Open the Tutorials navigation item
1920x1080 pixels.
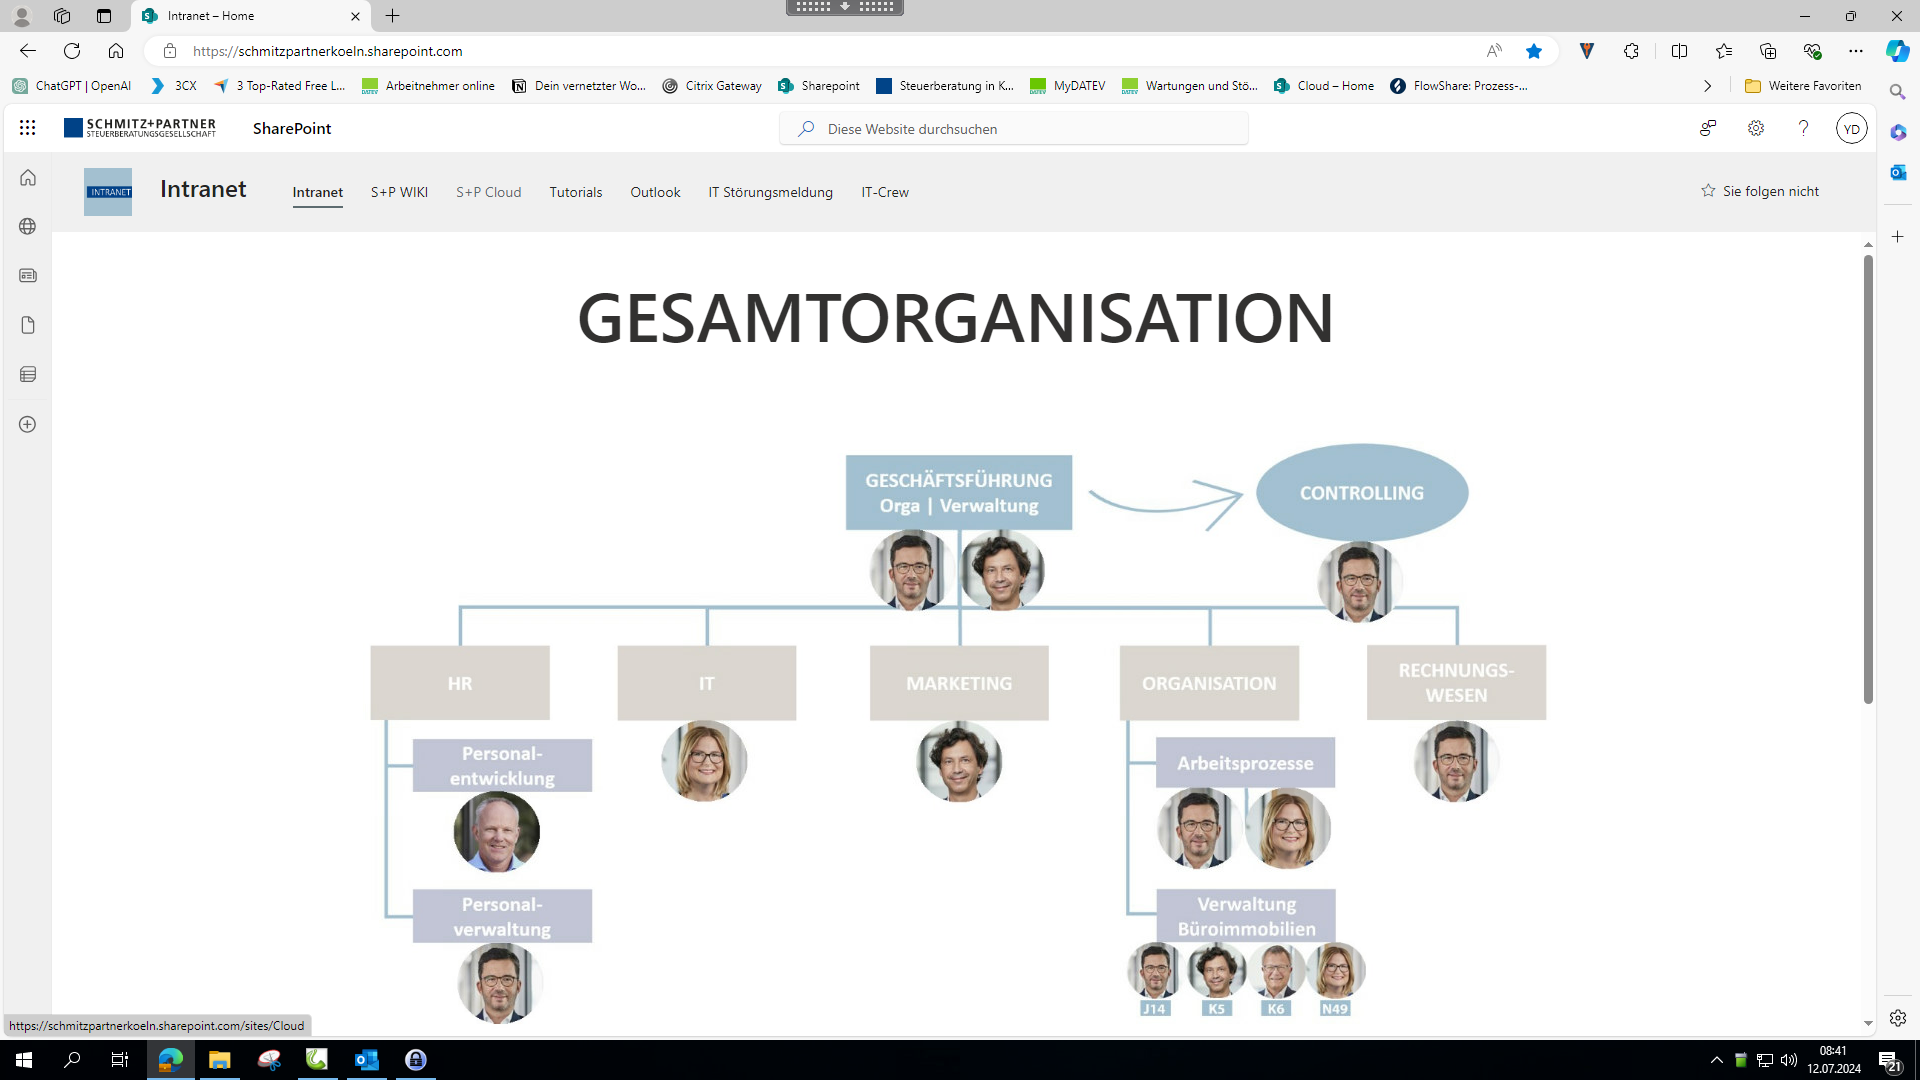575,192
